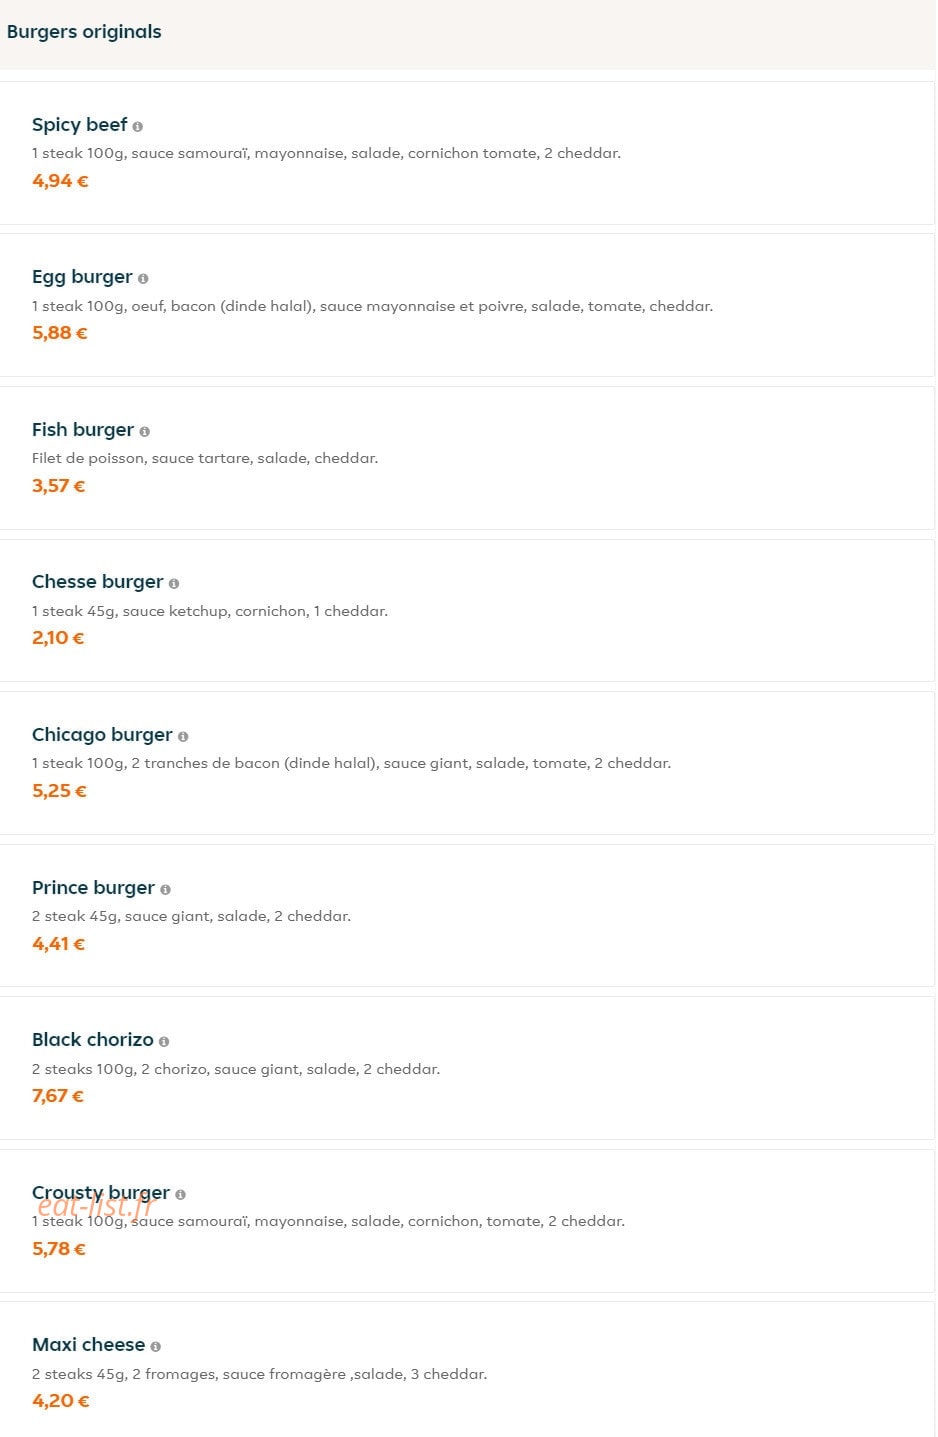The width and height of the screenshot is (938, 1437).
Task: Click the 5,78 € Crousty burger price
Action: point(59,1249)
